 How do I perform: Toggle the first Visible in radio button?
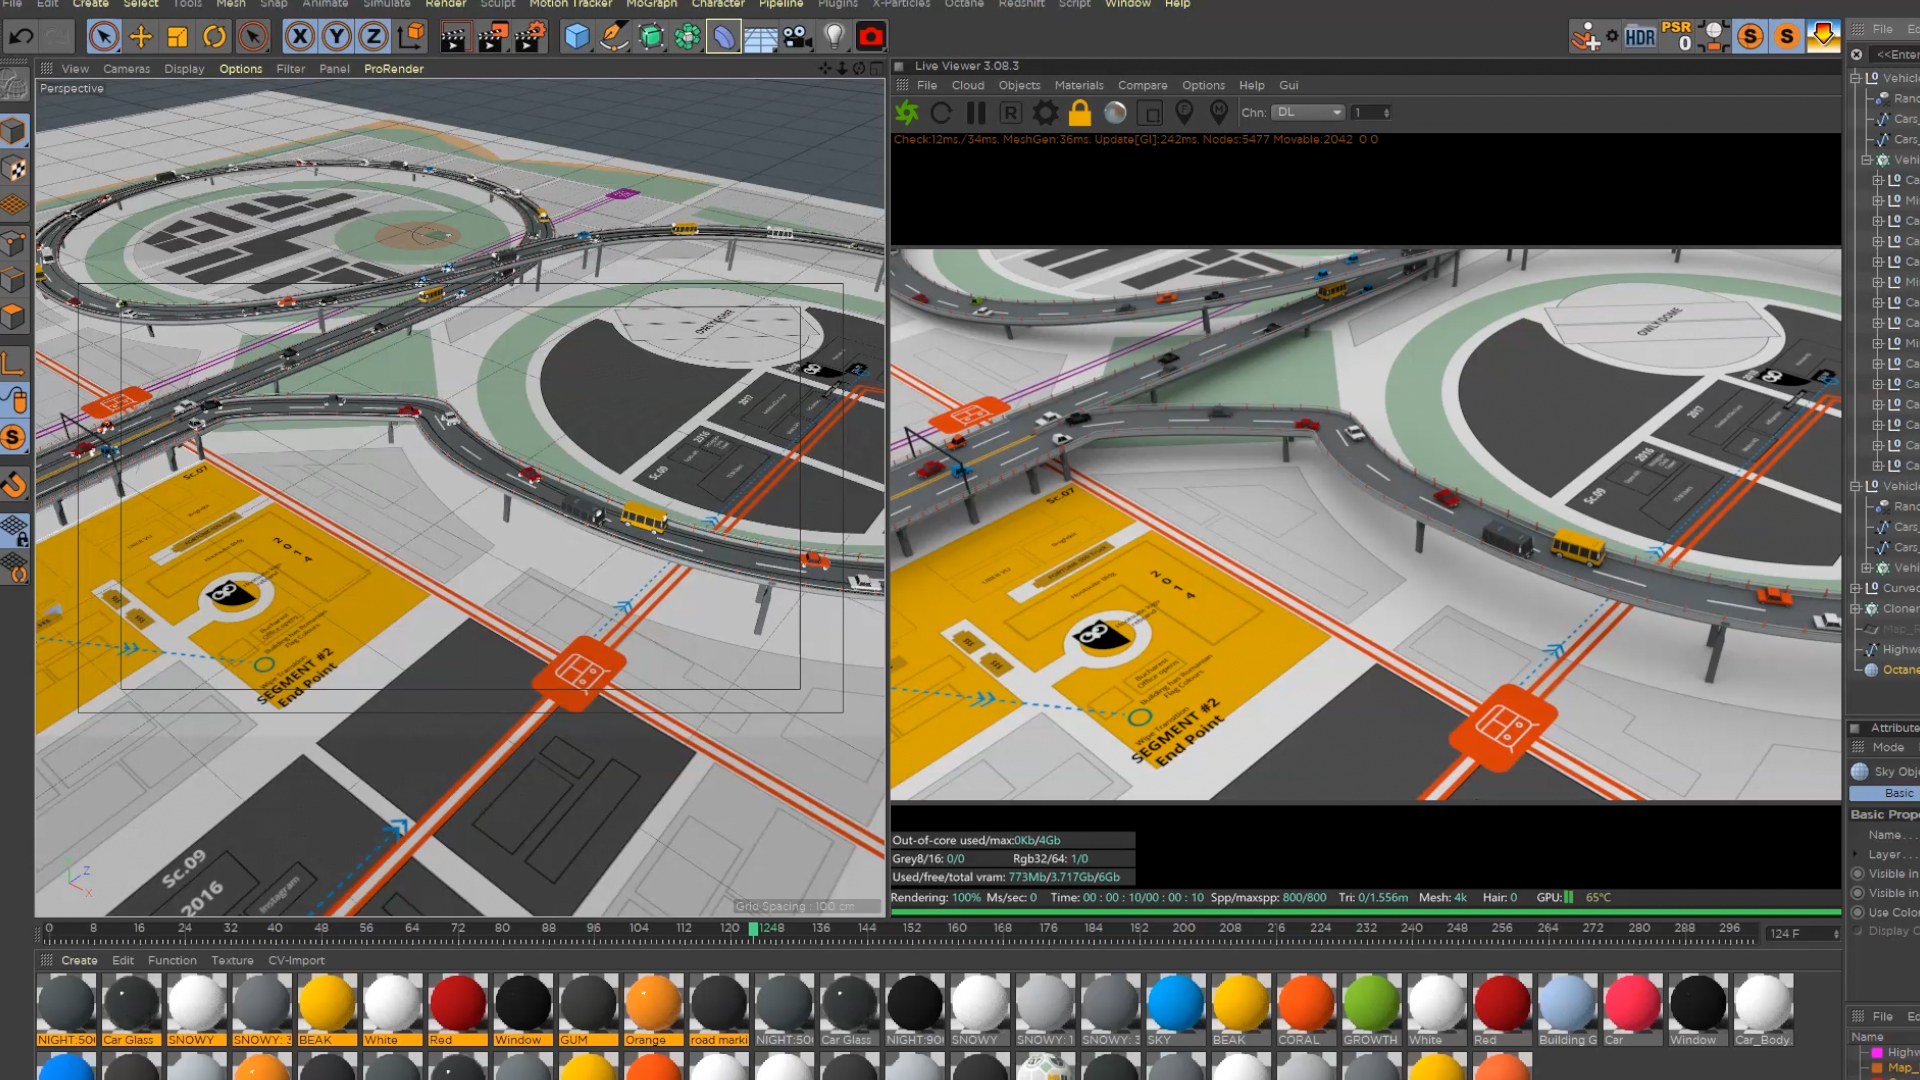coord(1858,873)
